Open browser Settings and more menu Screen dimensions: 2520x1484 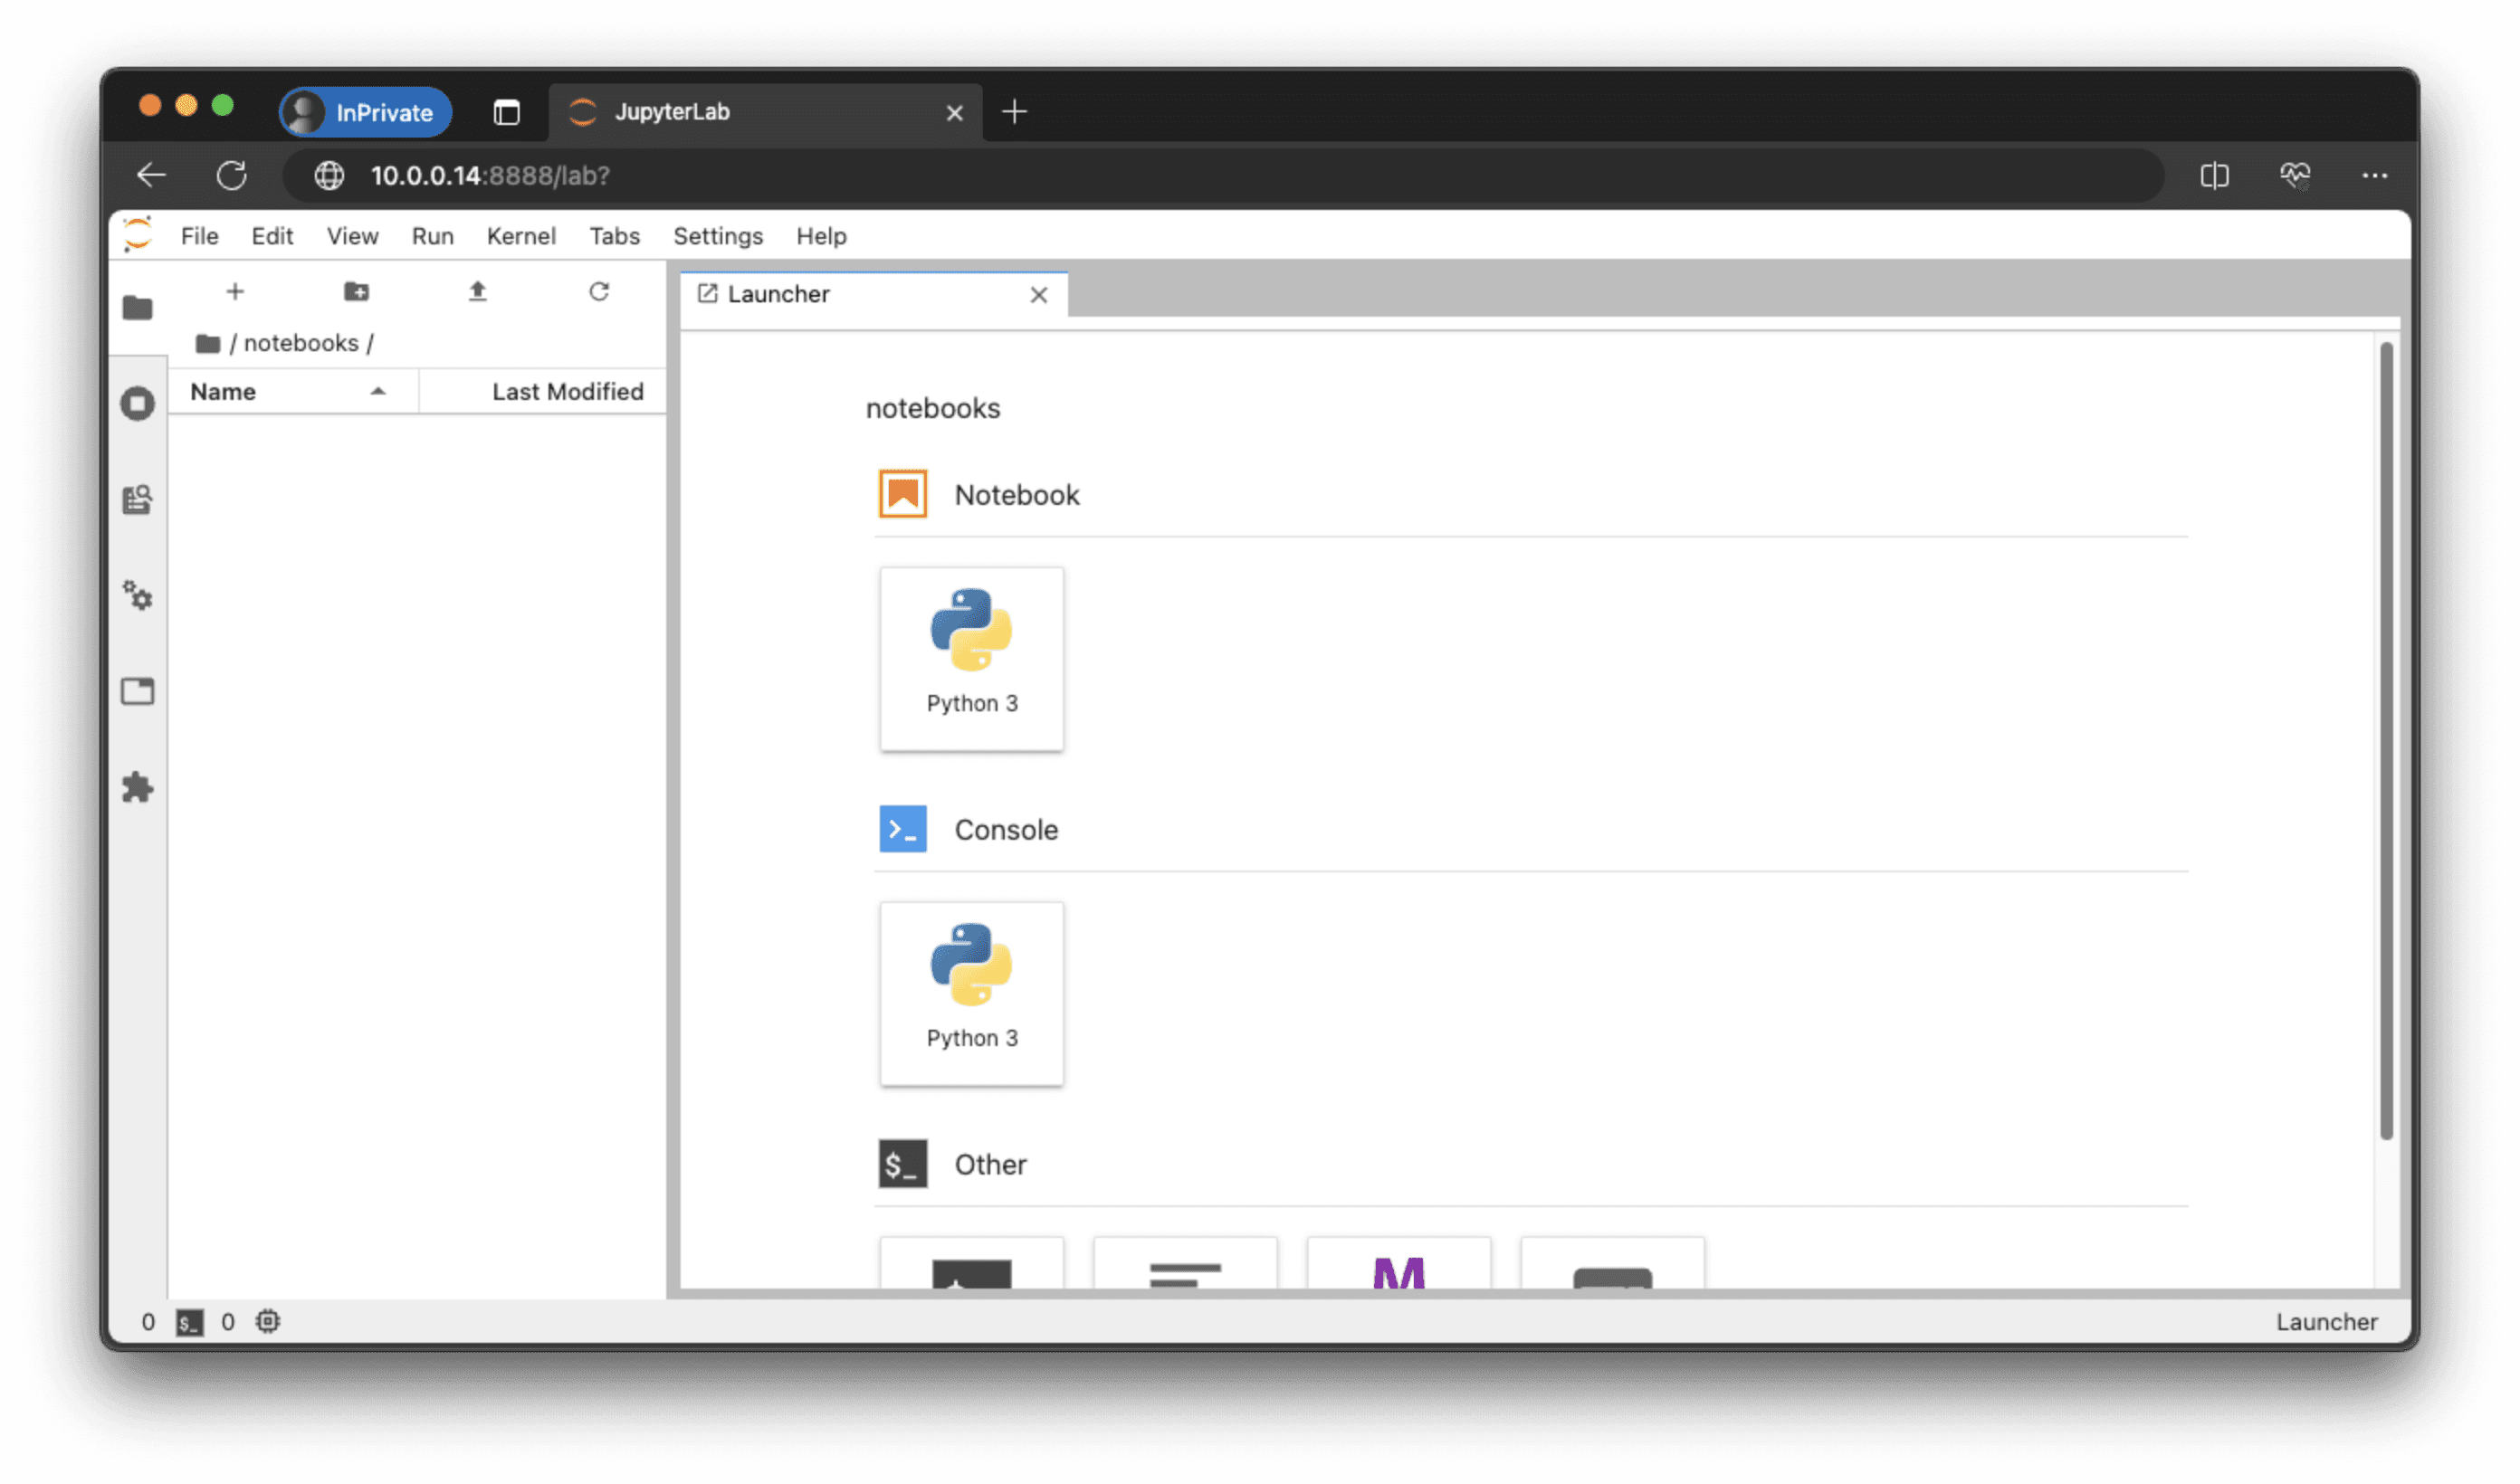2375,175
